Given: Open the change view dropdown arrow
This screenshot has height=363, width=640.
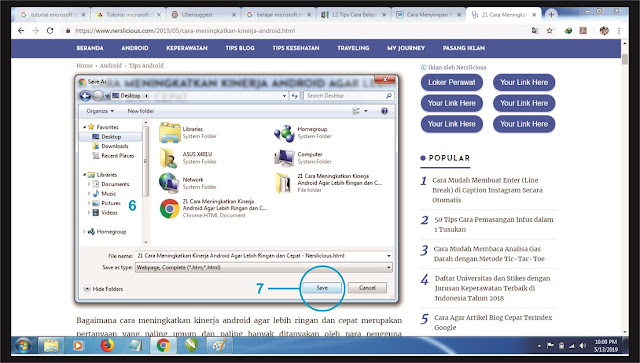Looking at the screenshot, I should coord(366,111).
